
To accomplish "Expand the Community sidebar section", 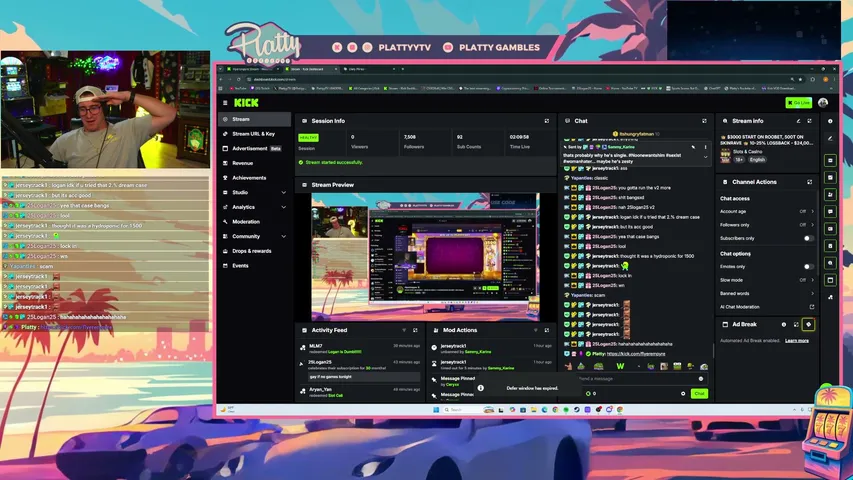I will (x=283, y=237).
